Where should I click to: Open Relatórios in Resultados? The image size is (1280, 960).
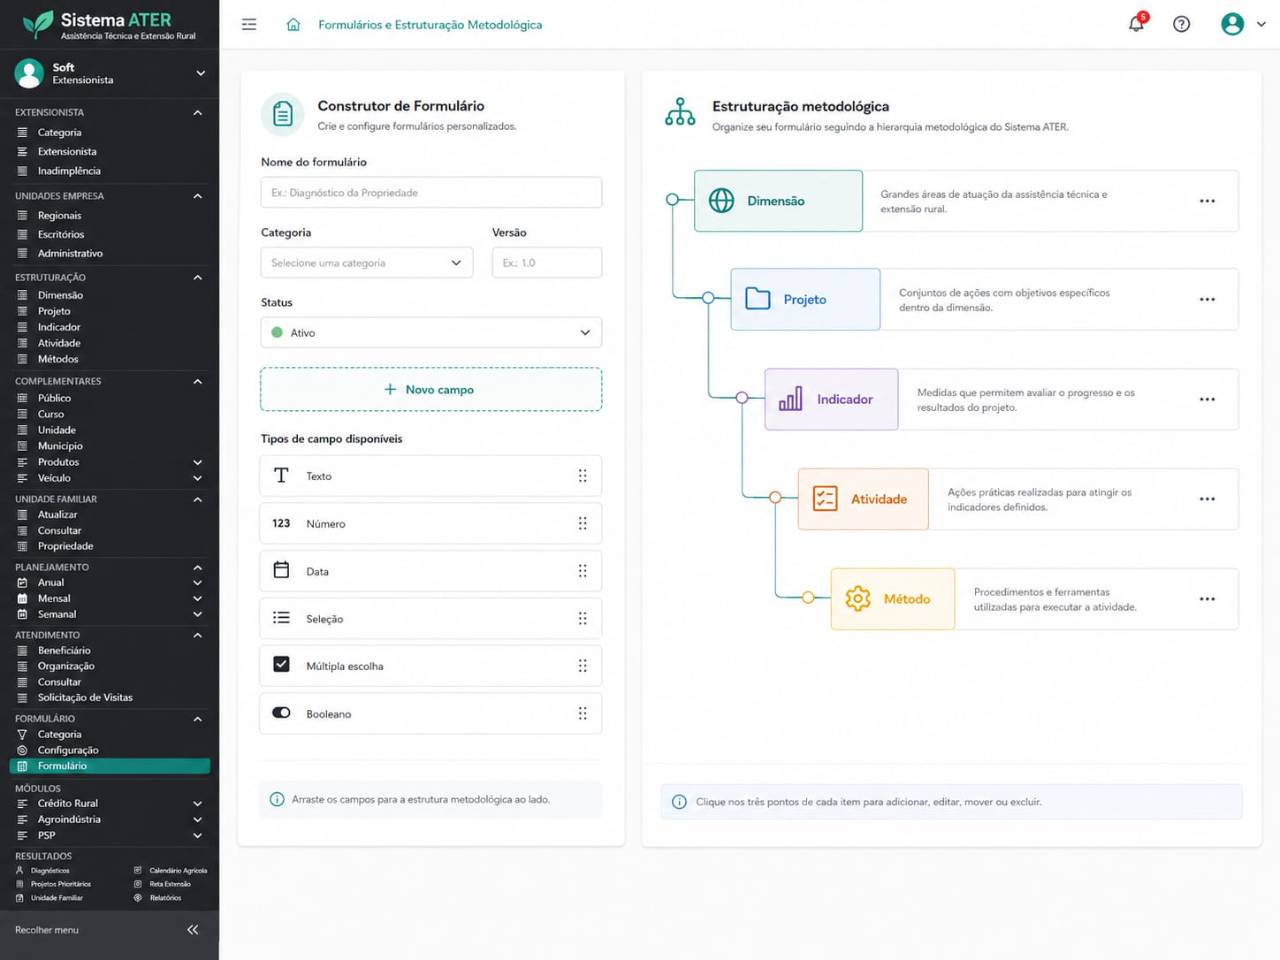(x=165, y=898)
